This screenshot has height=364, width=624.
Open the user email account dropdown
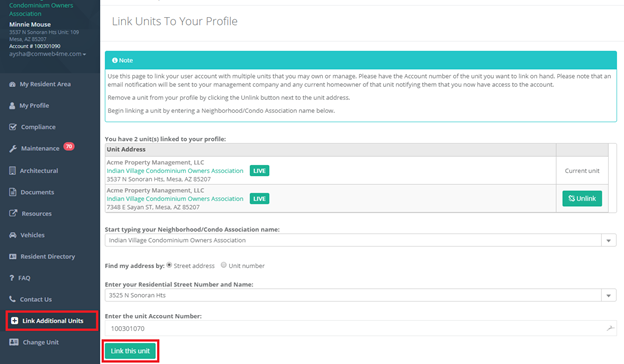[x=47, y=54]
